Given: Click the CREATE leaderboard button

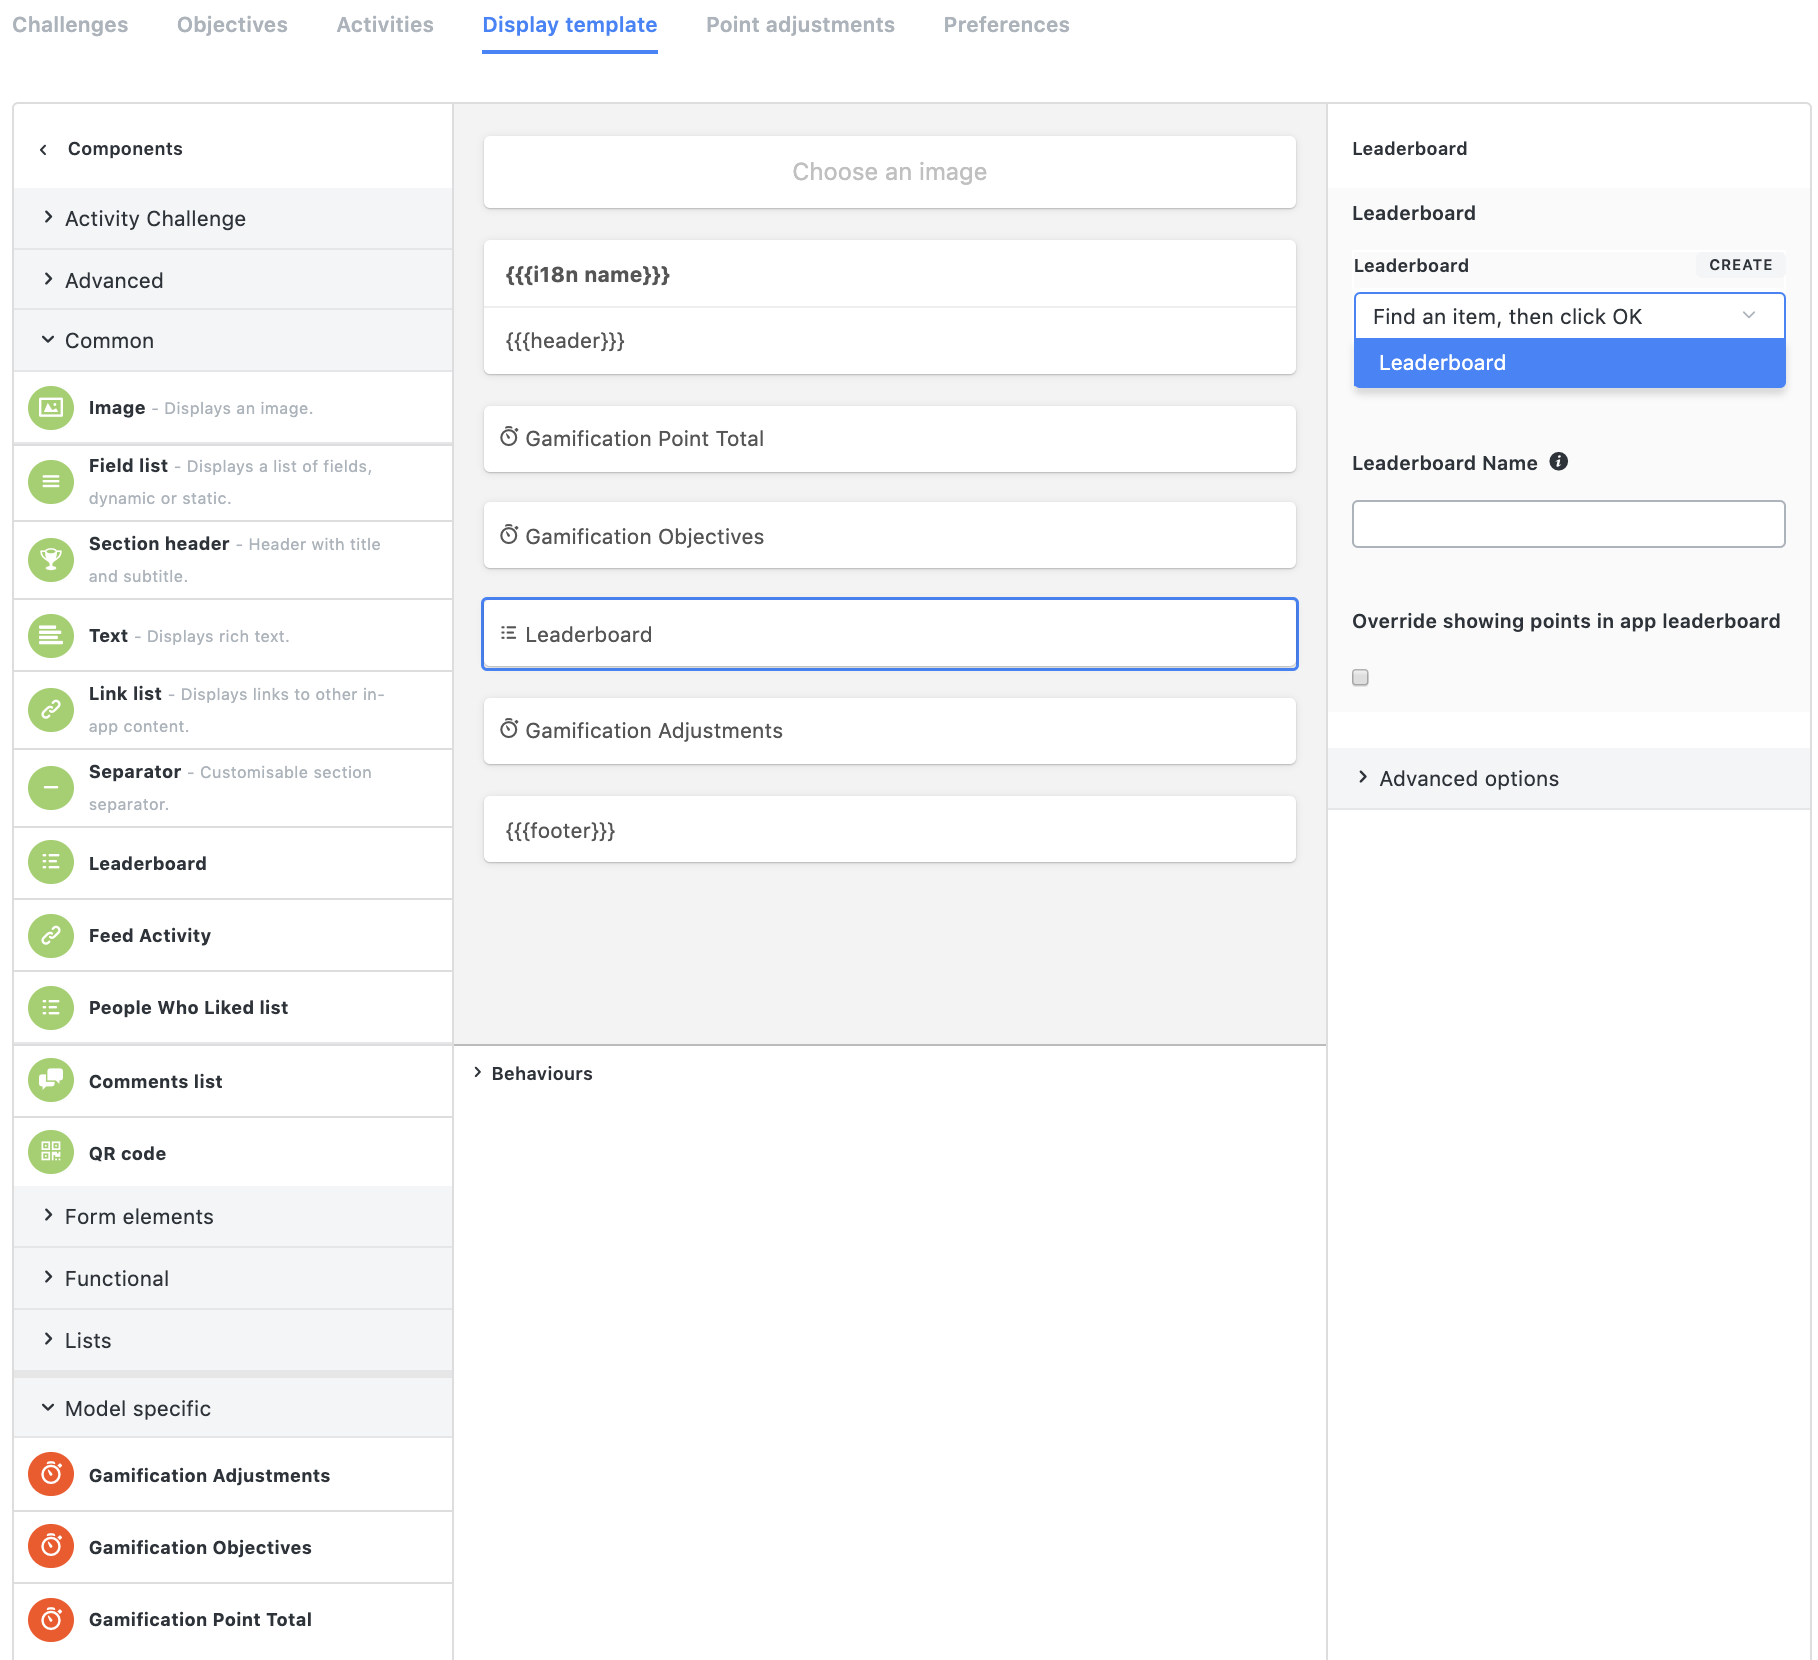Looking at the screenshot, I should click(1740, 265).
